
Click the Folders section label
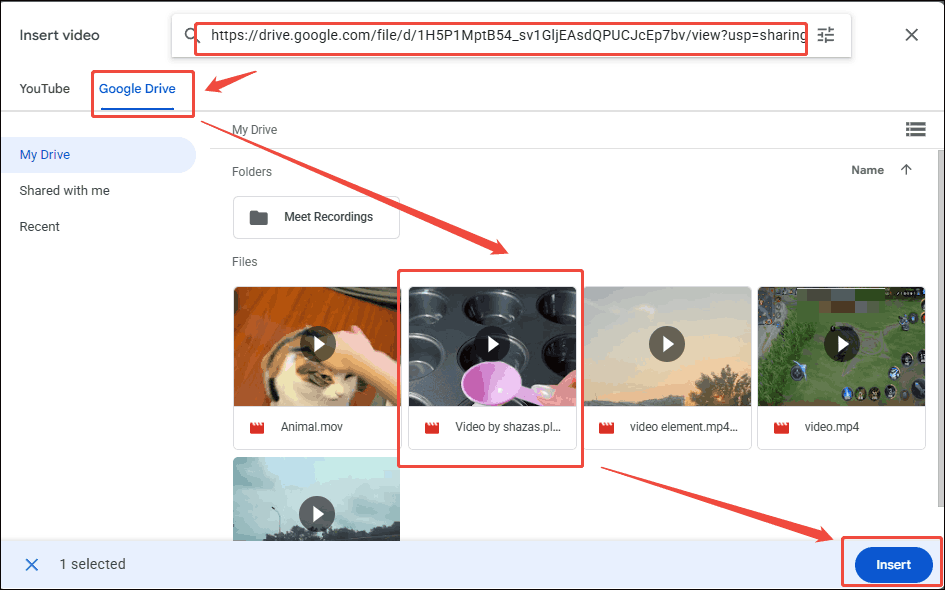coord(252,172)
